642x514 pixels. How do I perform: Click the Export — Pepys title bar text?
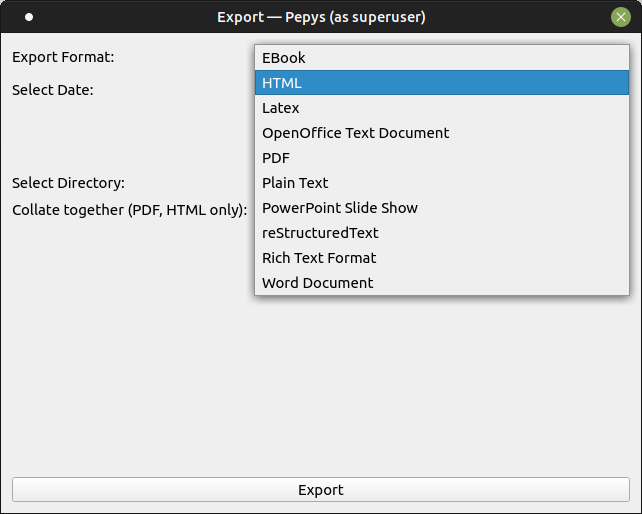[321, 17]
